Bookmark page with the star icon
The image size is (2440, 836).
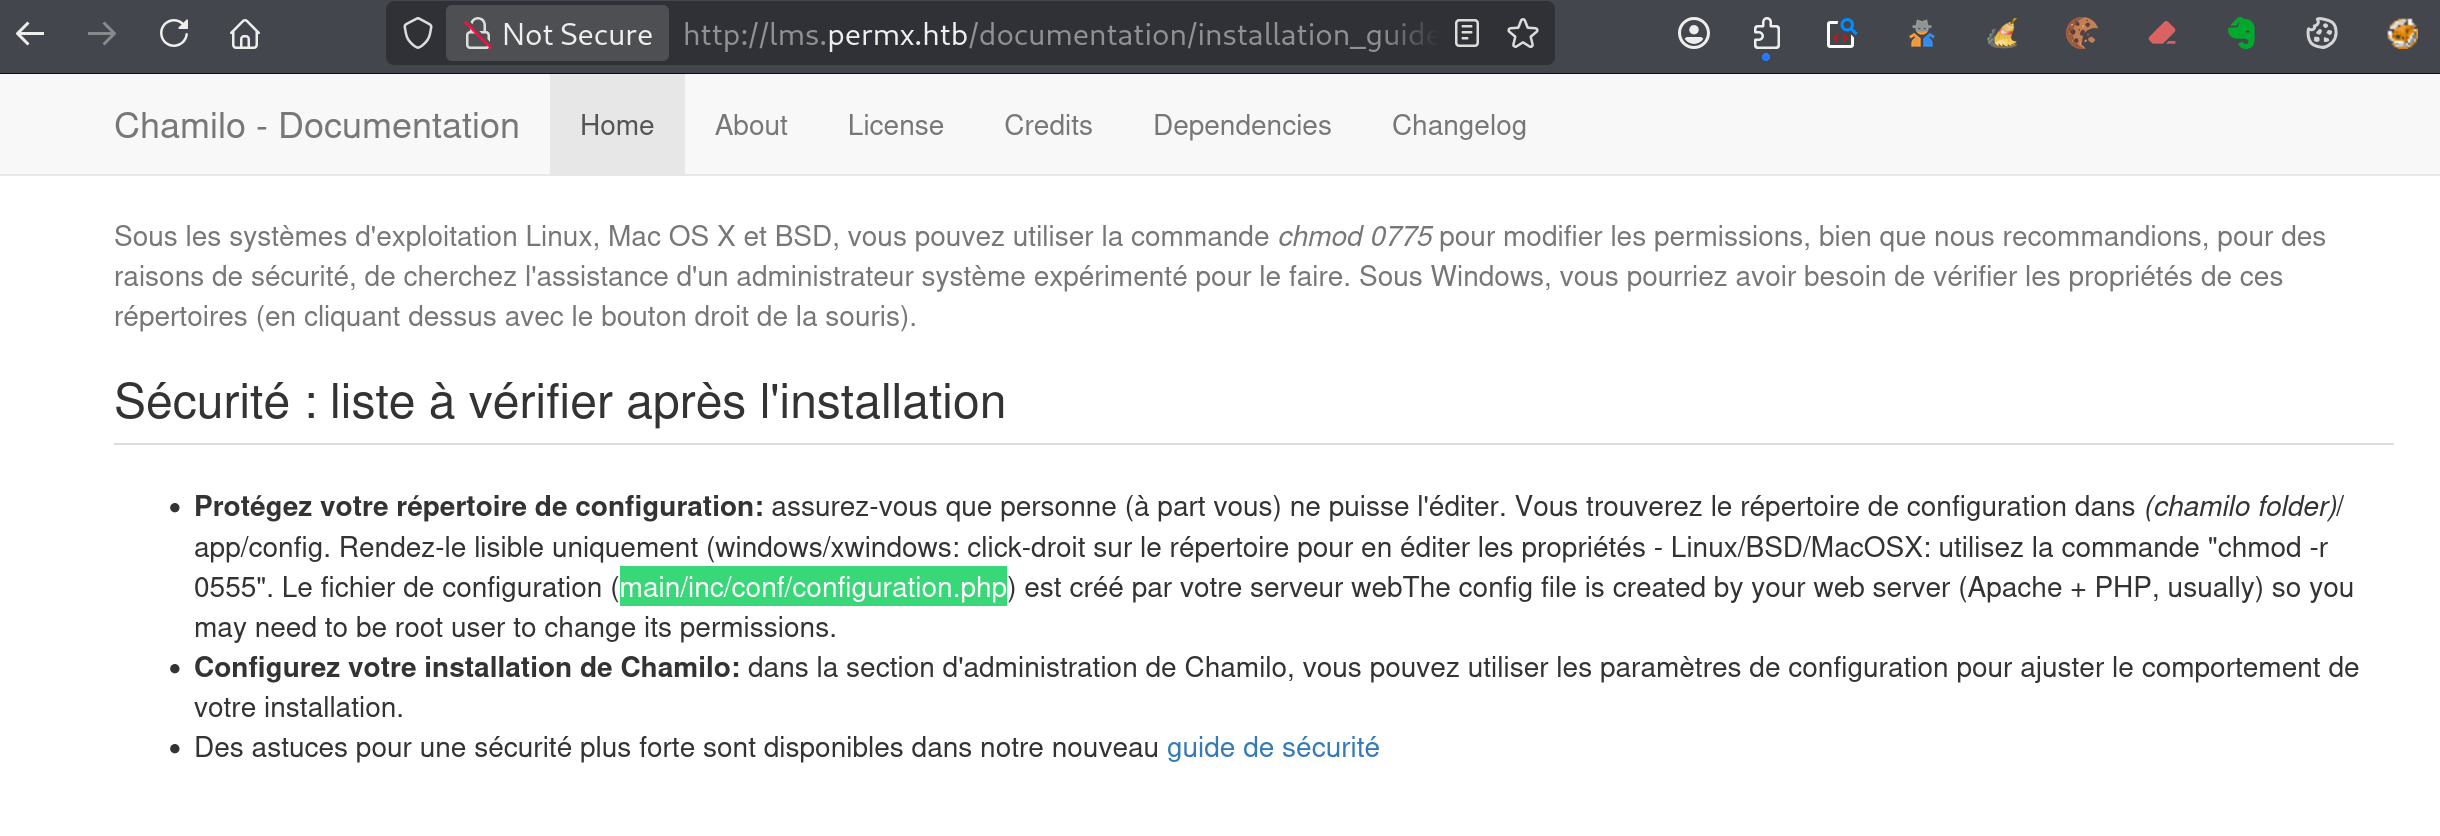1522,33
